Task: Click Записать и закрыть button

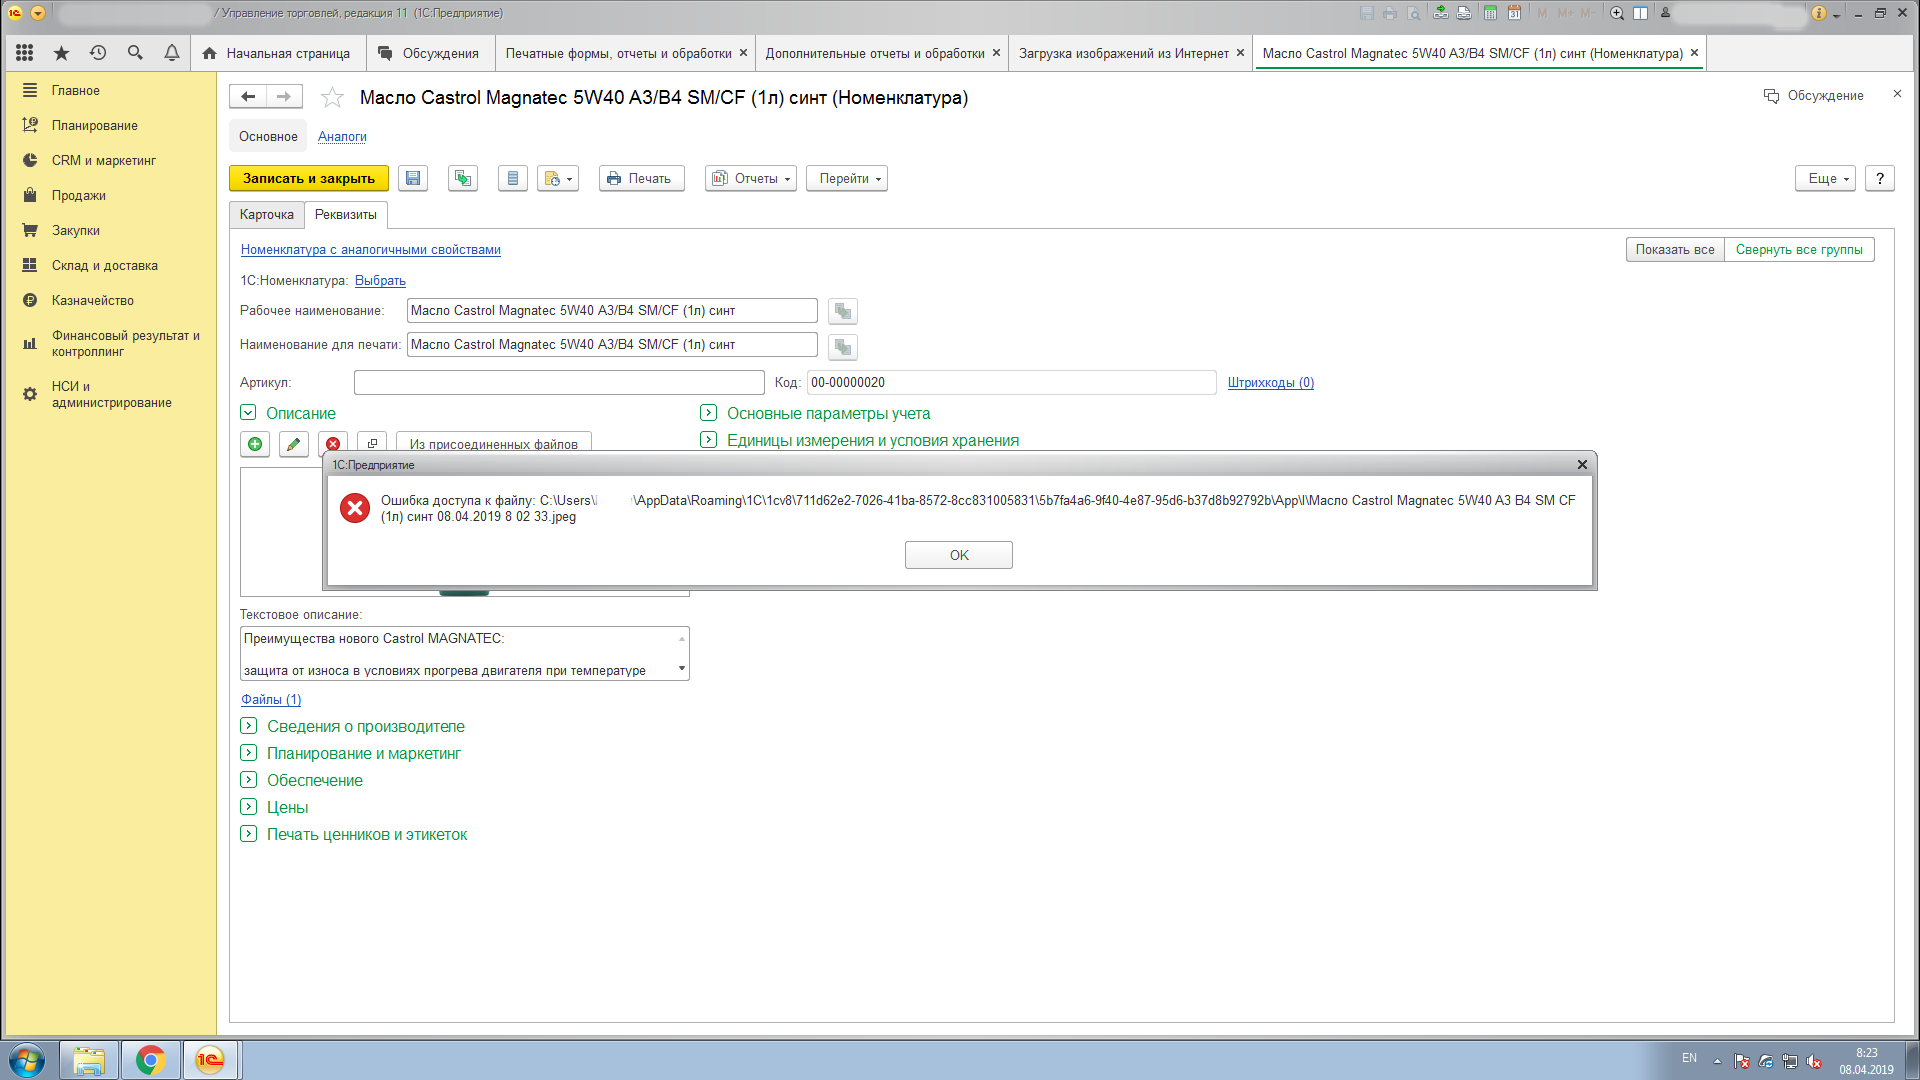Action: coord(309,178)
